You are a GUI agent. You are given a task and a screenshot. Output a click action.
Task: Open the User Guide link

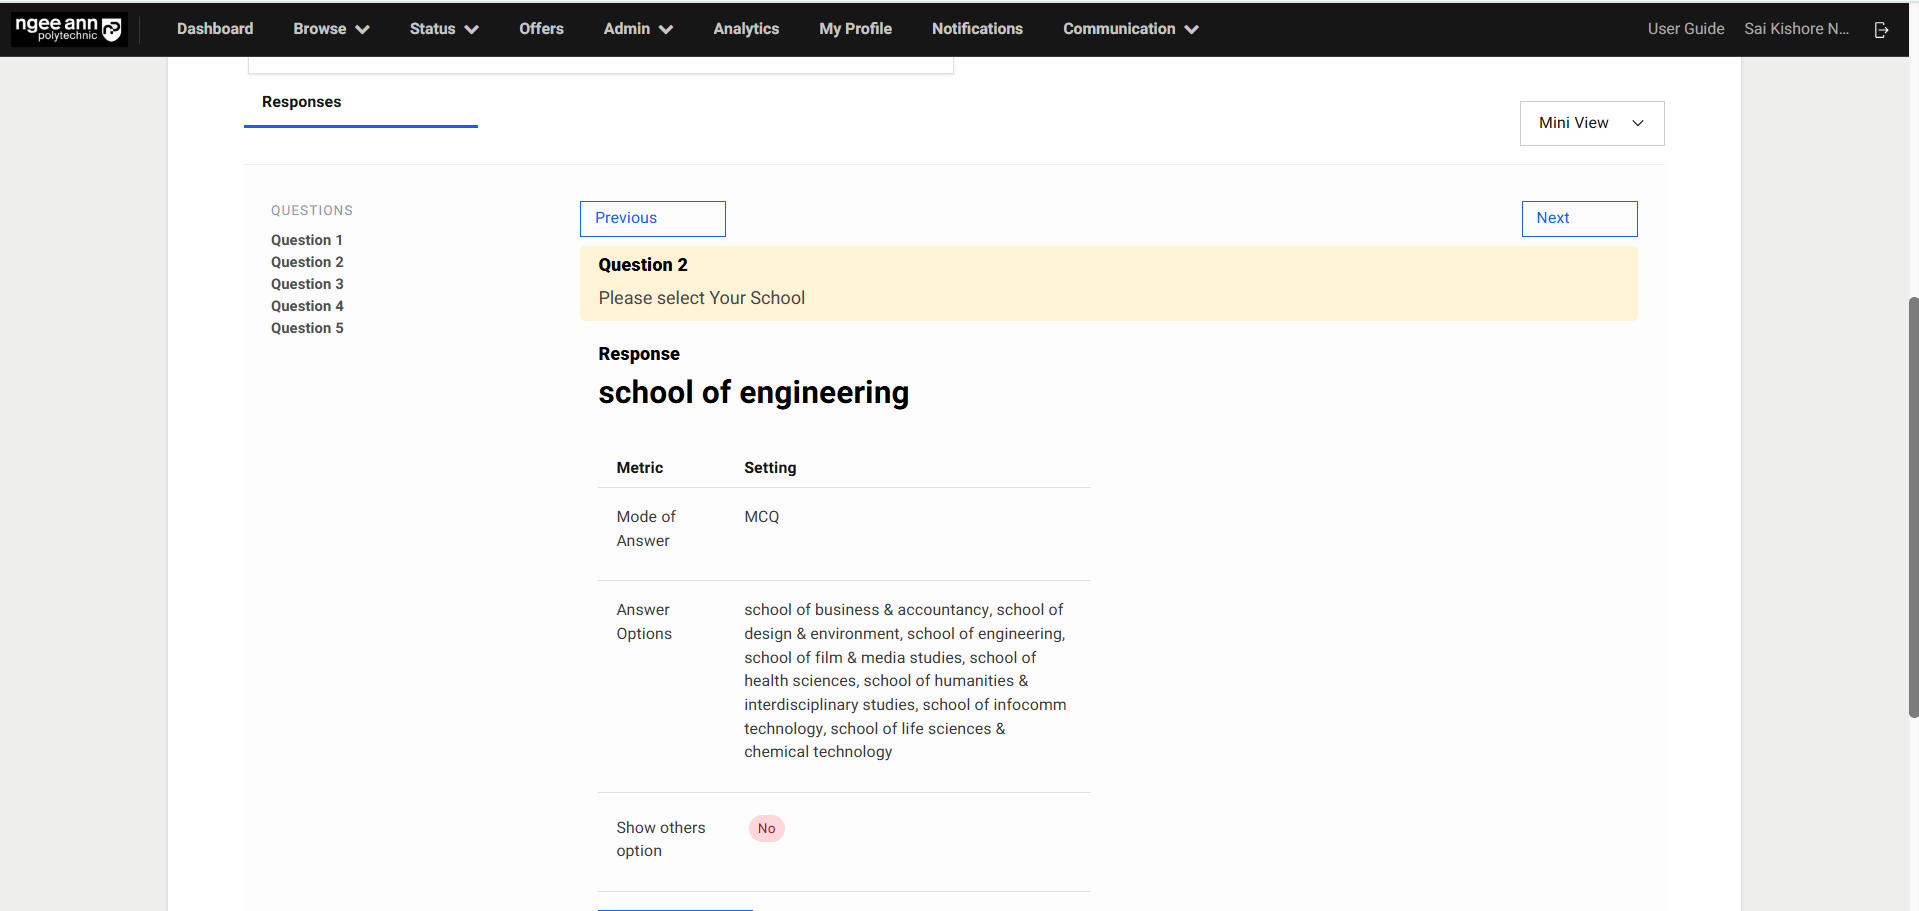1685,29
